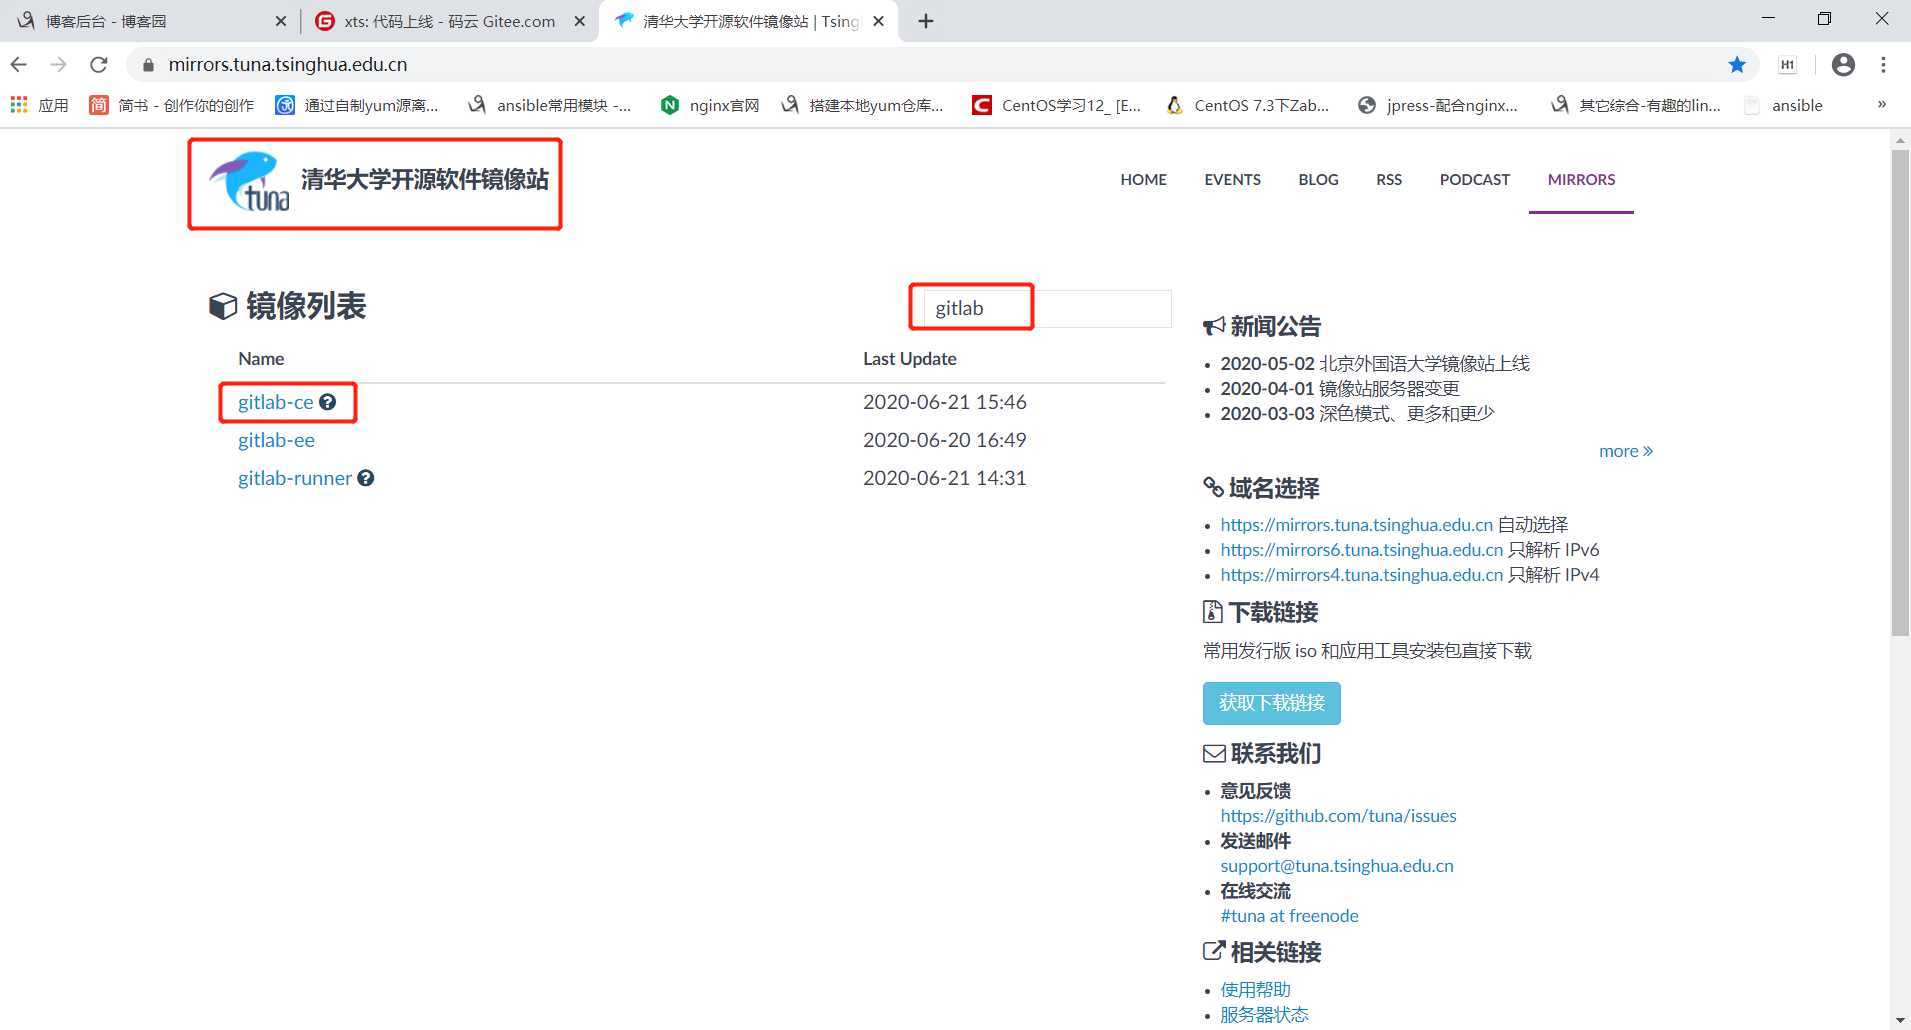This screenshot has width=1911, height=1030.
Task: Click the browser forward arrow
Action: (x=58, y=64)
